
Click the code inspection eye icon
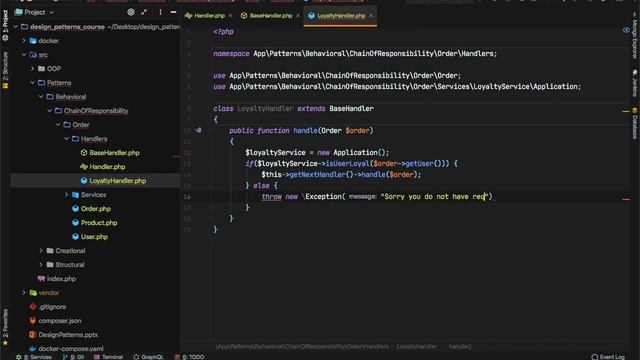626,30
